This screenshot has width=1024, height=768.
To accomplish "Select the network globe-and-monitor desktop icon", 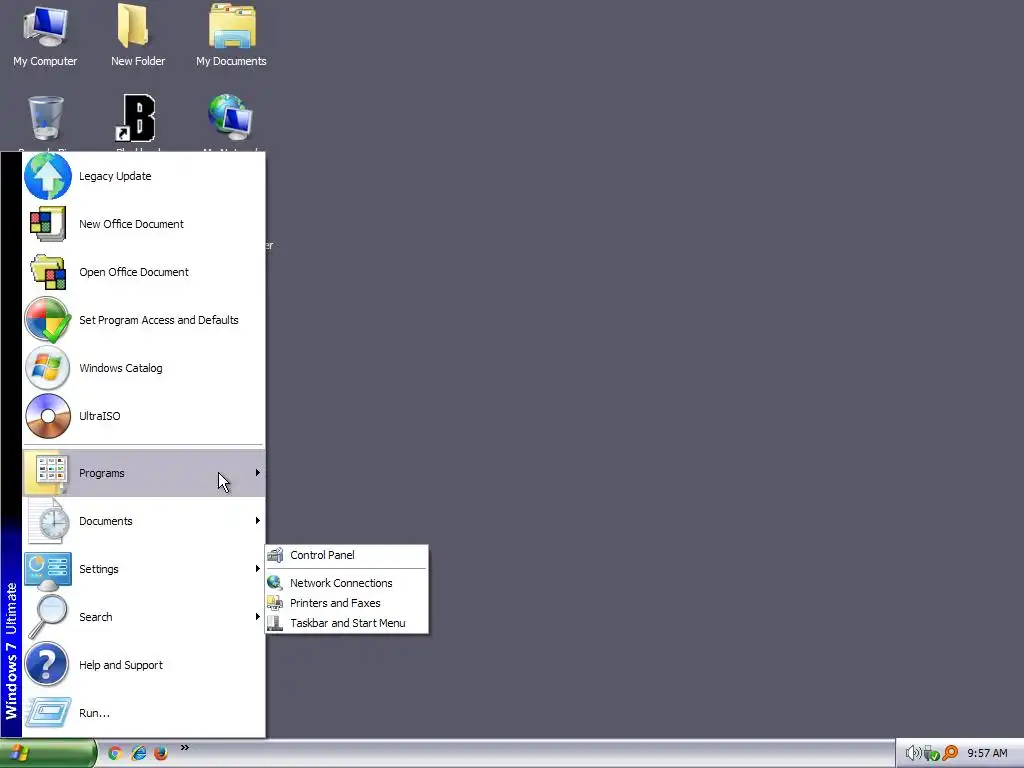I will pyautogui.click(x=230, y=118).
